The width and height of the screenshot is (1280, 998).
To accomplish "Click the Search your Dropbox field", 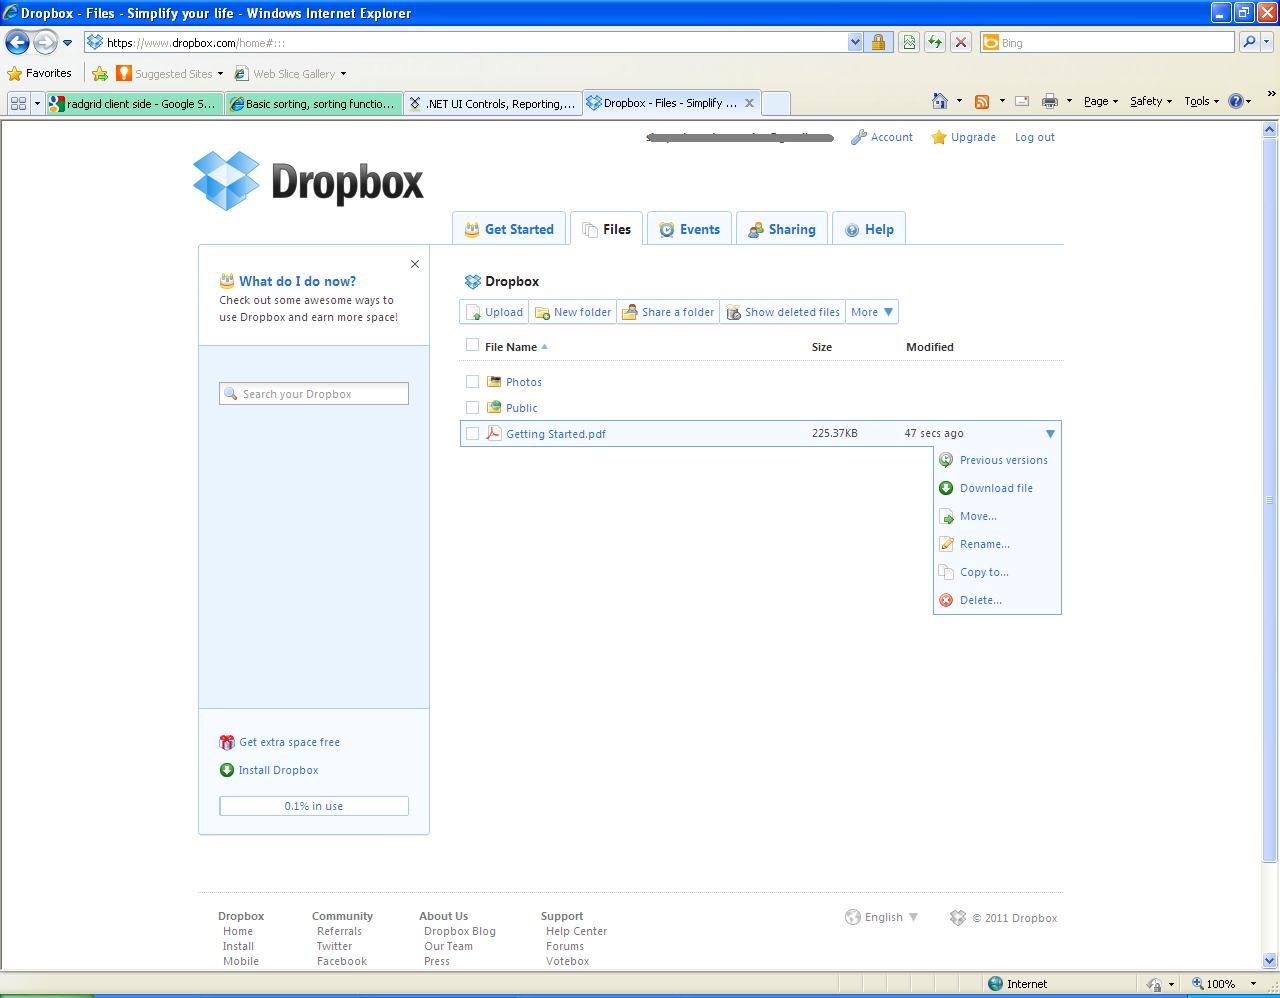I will pos(314,394).
